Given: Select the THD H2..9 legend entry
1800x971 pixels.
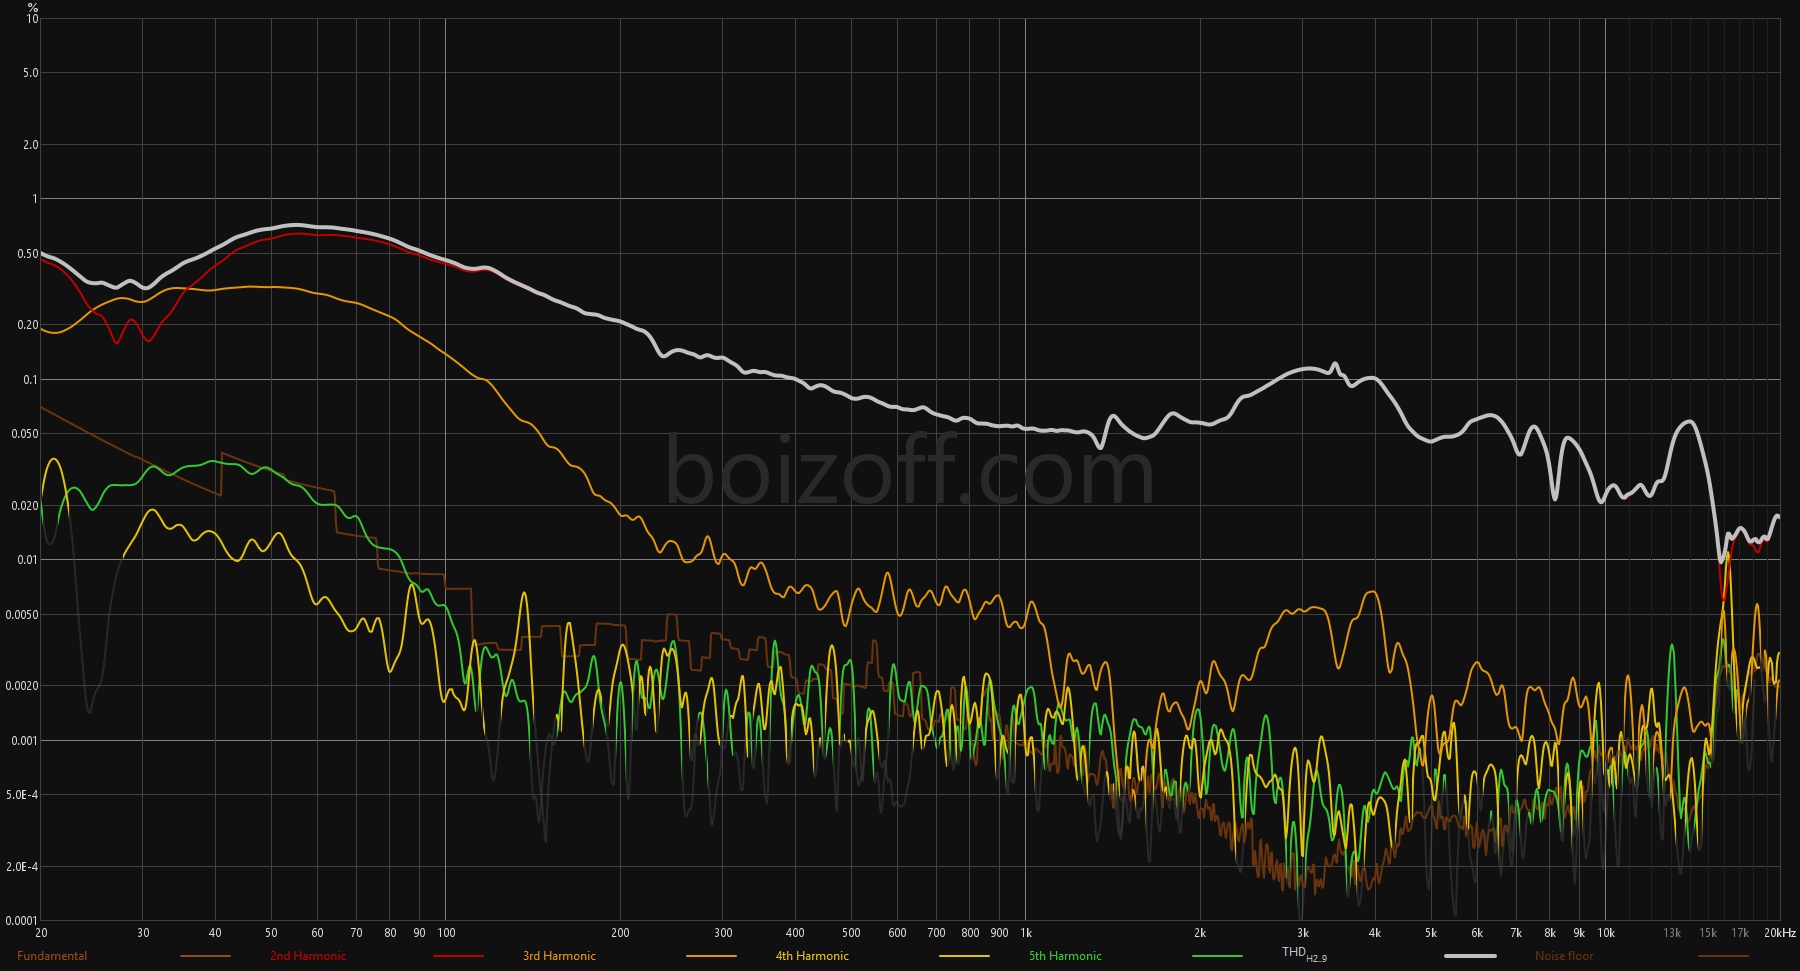Looking at the screenshot, I should point(1304,954).
